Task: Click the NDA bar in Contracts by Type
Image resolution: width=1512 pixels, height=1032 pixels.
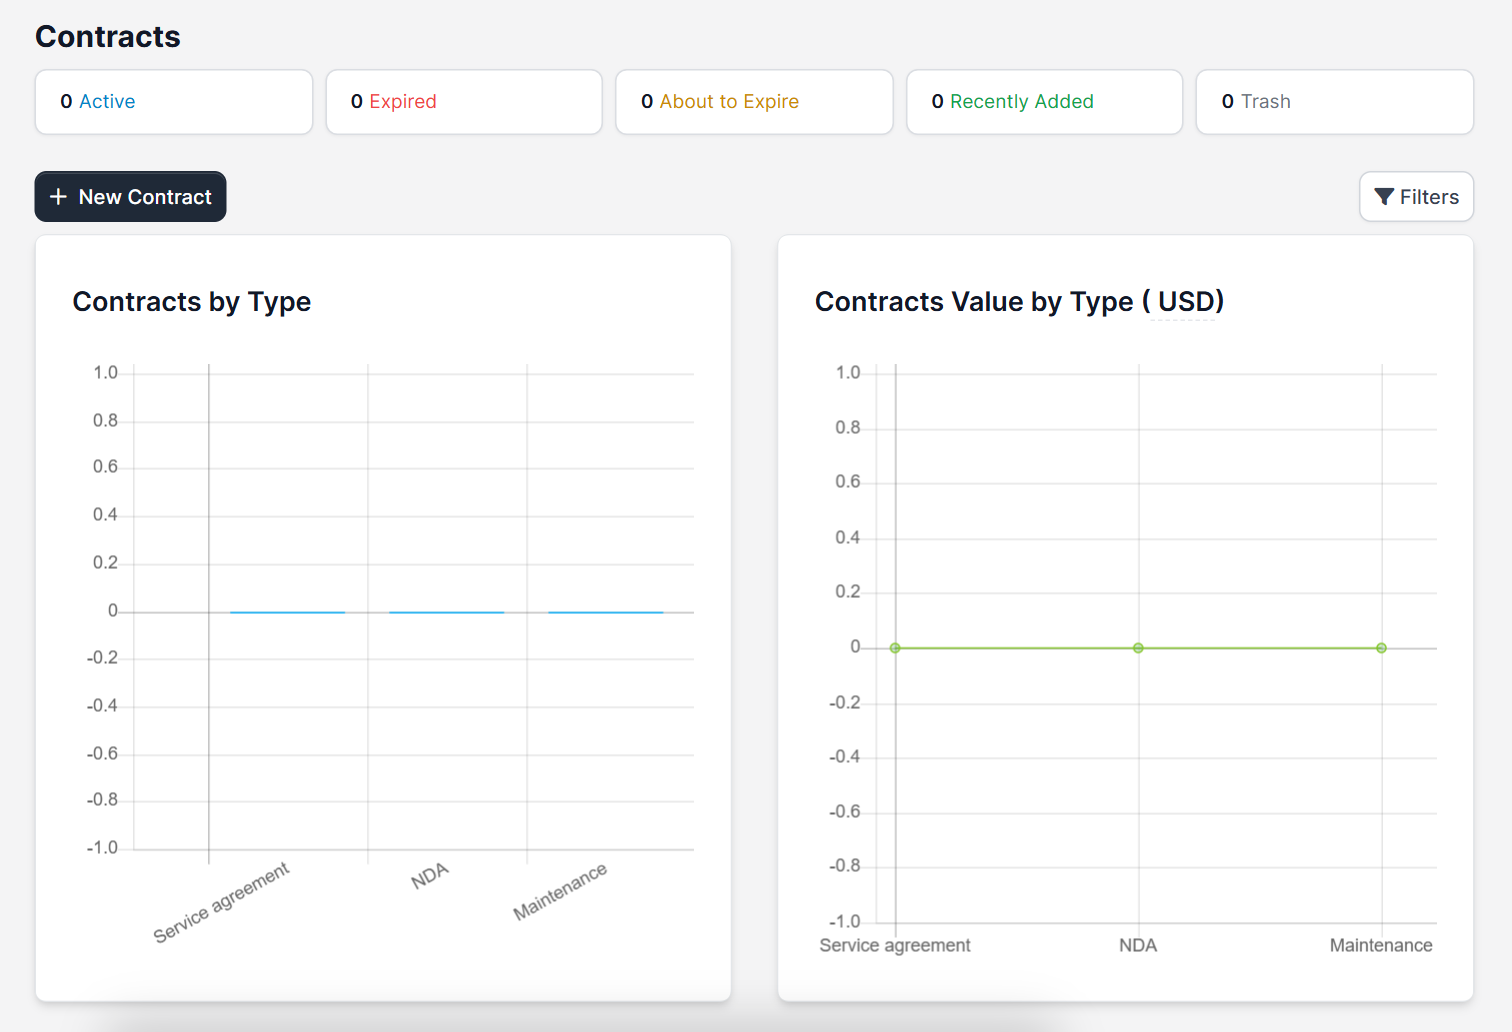Action: point(447,612)
